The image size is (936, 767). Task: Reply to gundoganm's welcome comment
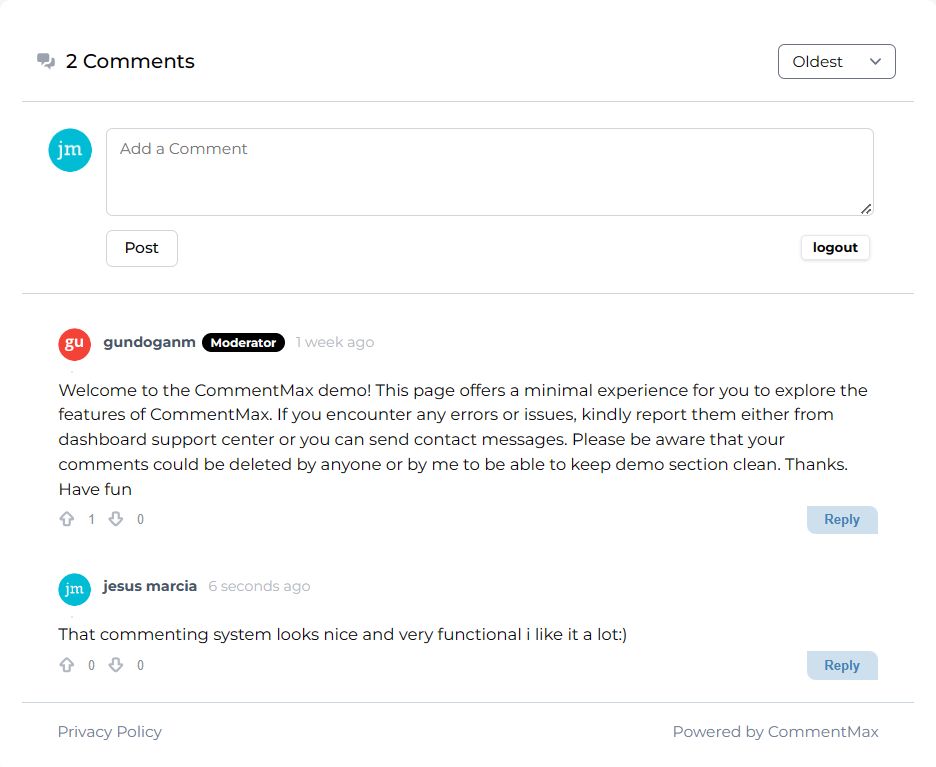tap(841, 519)
